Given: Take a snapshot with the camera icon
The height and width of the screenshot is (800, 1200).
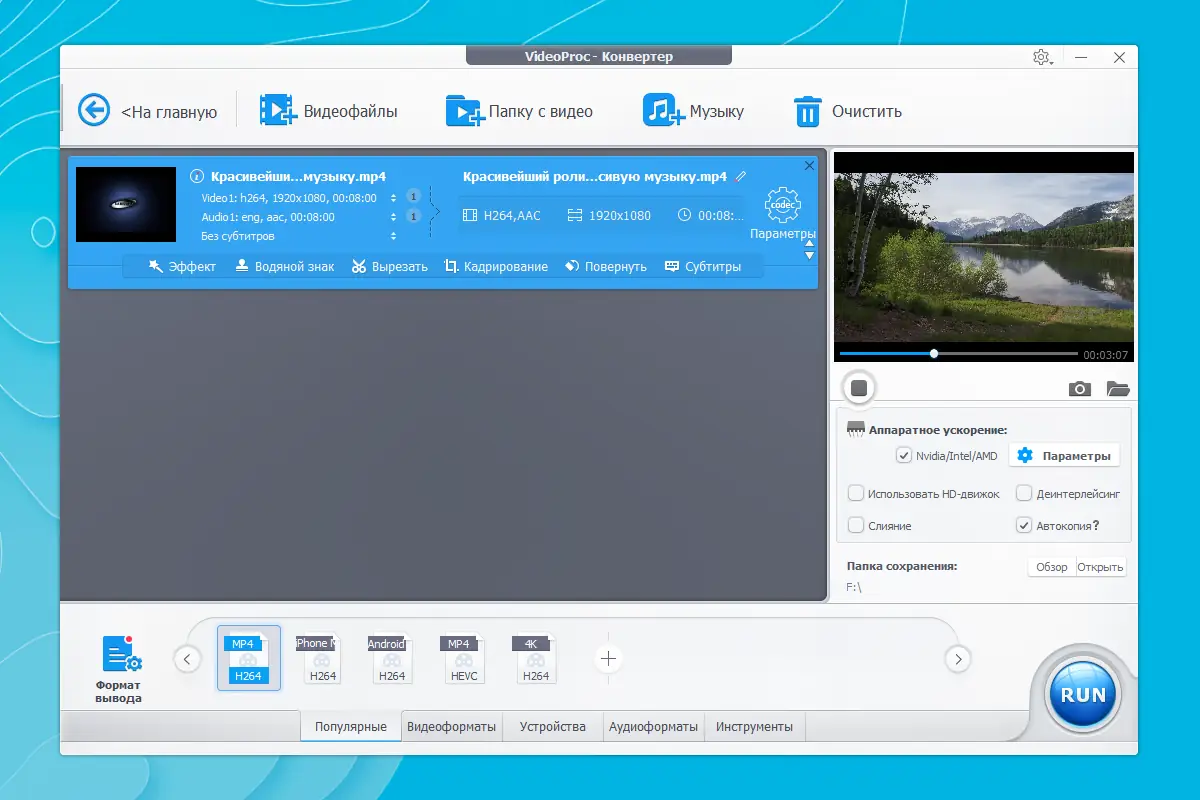Looking at the screenshot, I should coord(1080,389).
